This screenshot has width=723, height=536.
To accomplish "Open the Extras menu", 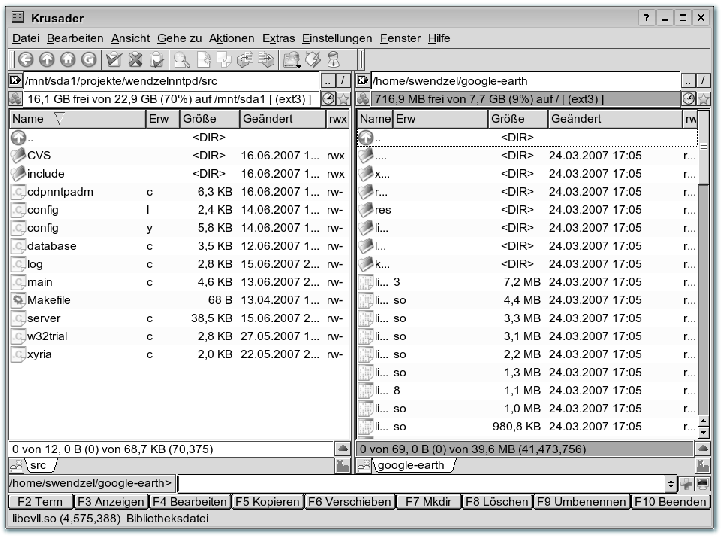I will (x=278, y=38).
